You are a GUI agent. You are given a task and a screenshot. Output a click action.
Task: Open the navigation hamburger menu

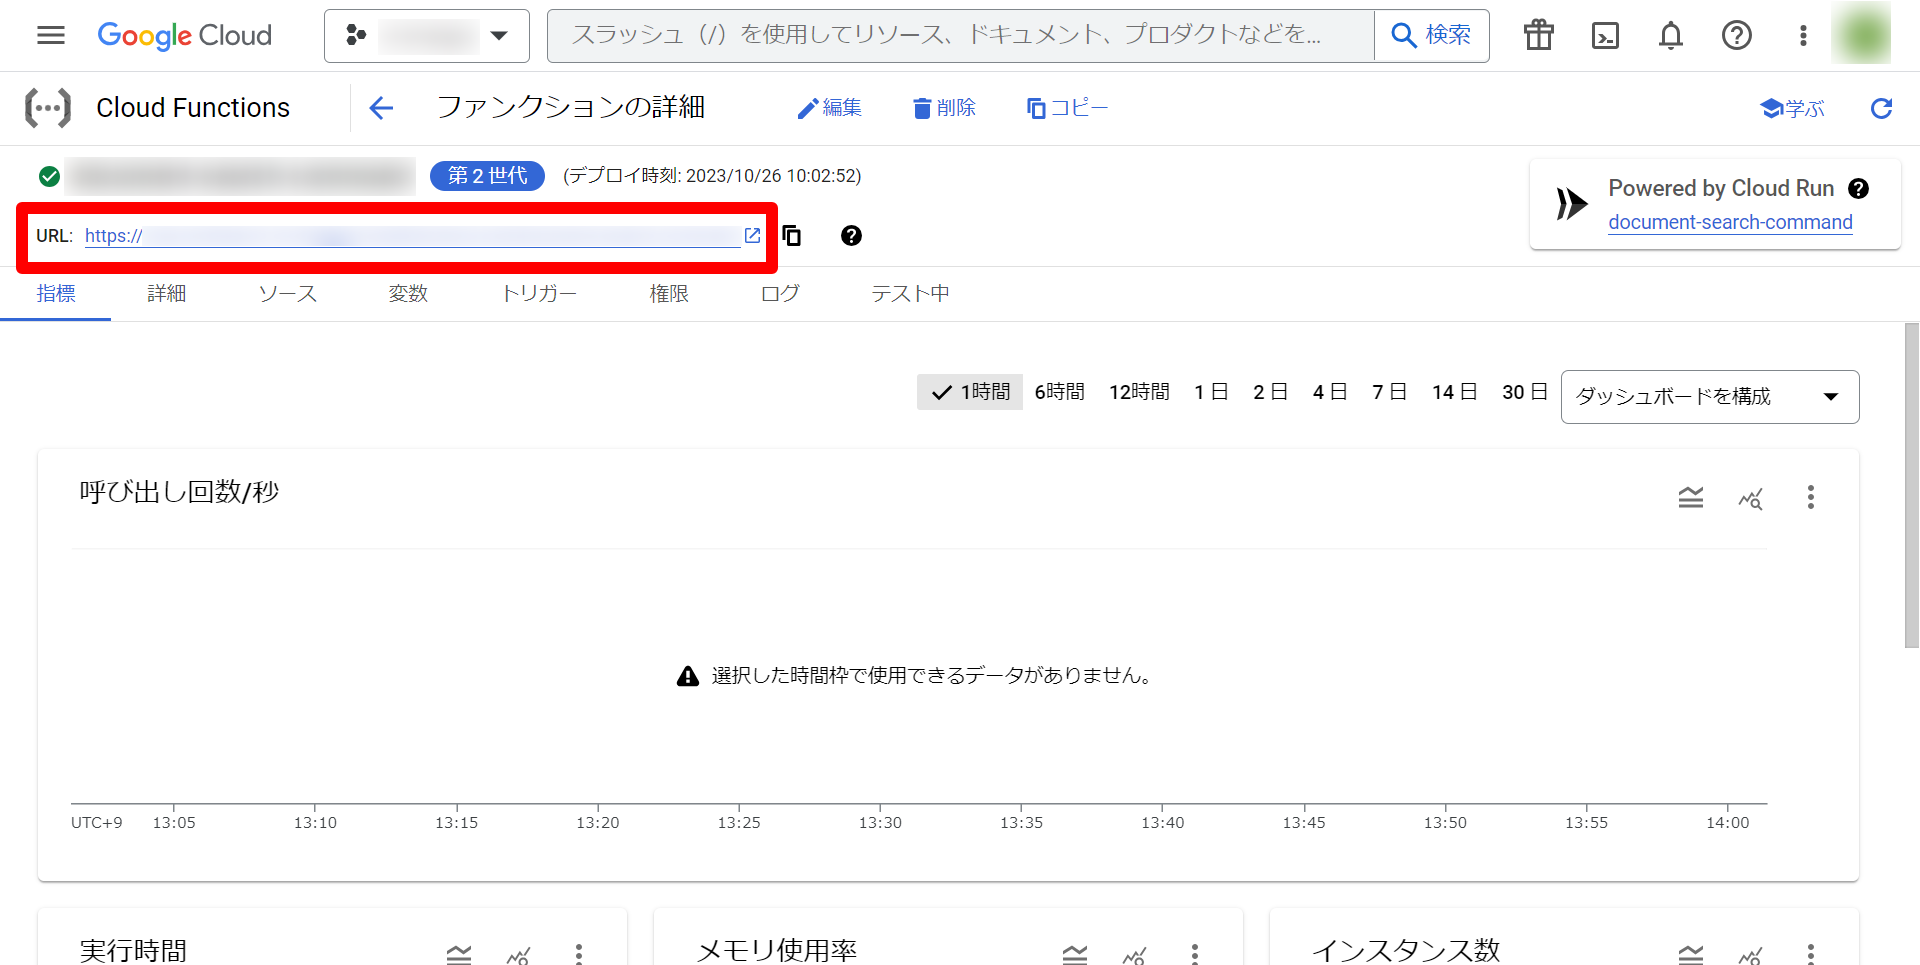point(50,35)
